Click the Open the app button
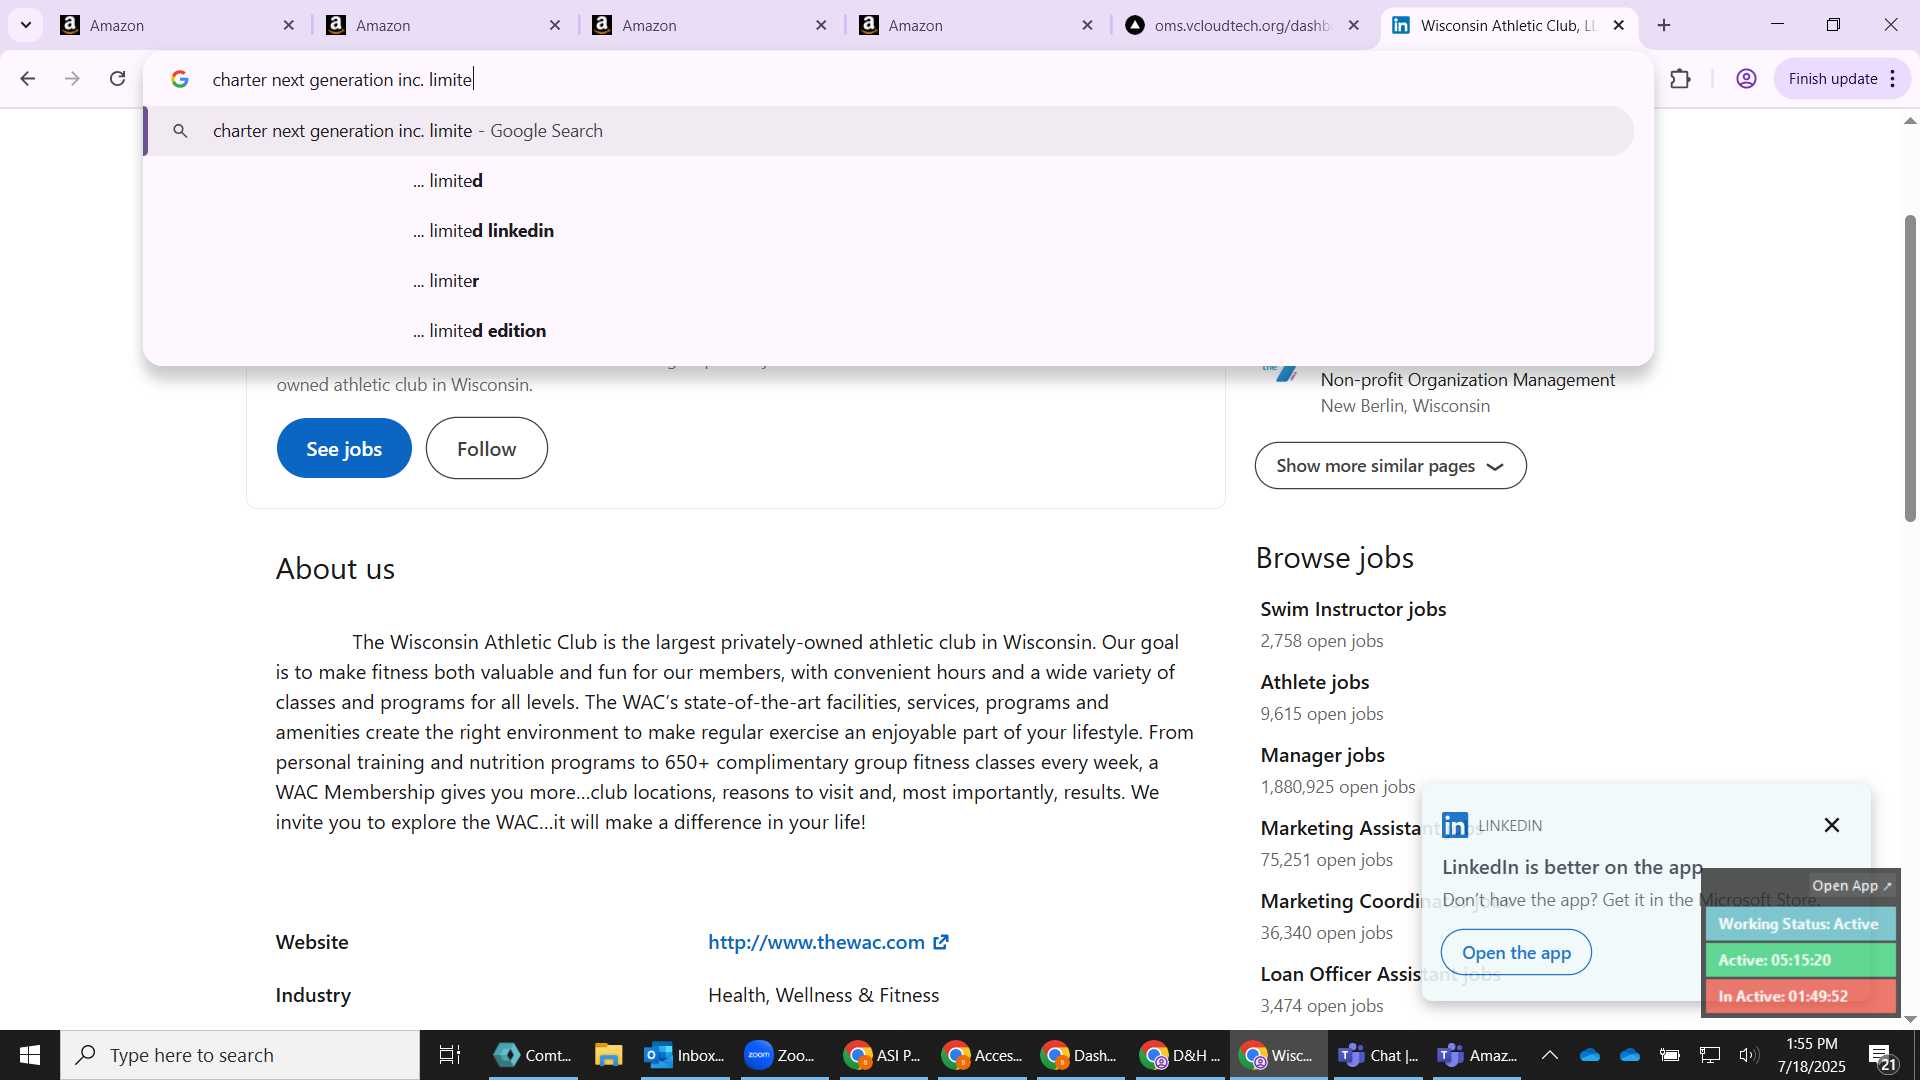This screenshot has height=1080, width=1920. coord(1516,952)
